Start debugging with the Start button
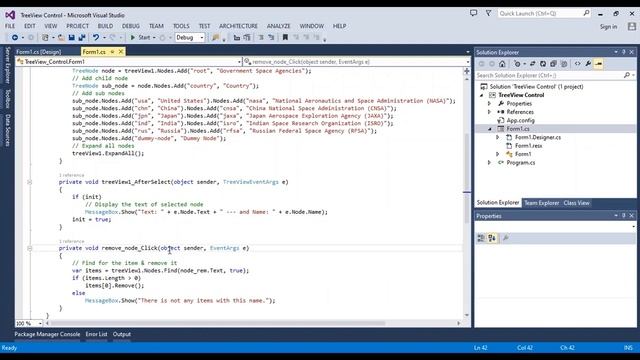640x360 pixels. point(140,38)
